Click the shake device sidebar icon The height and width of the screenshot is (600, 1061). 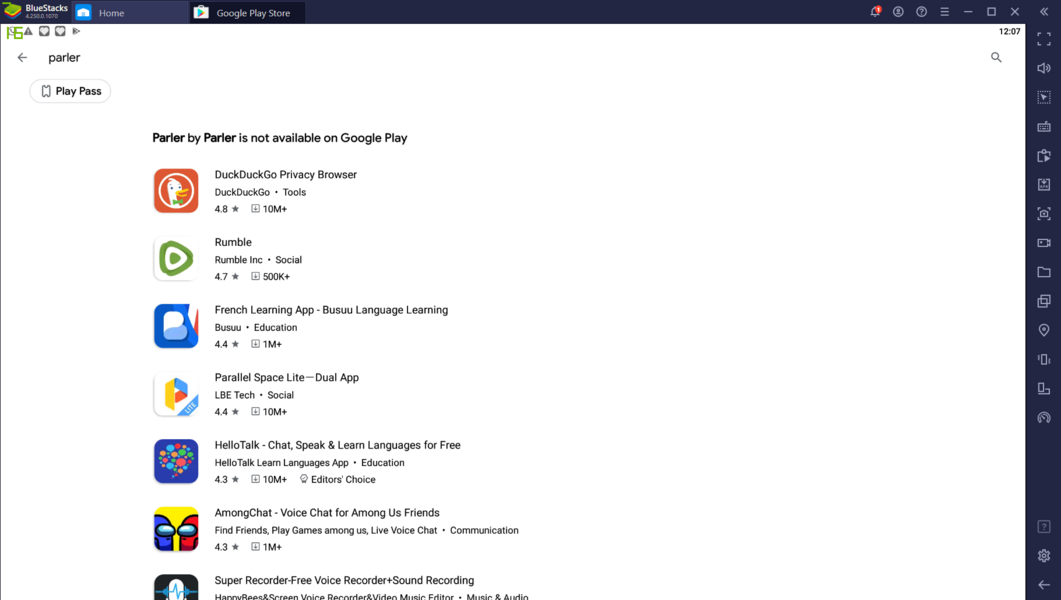click(x=1044, y=359)
